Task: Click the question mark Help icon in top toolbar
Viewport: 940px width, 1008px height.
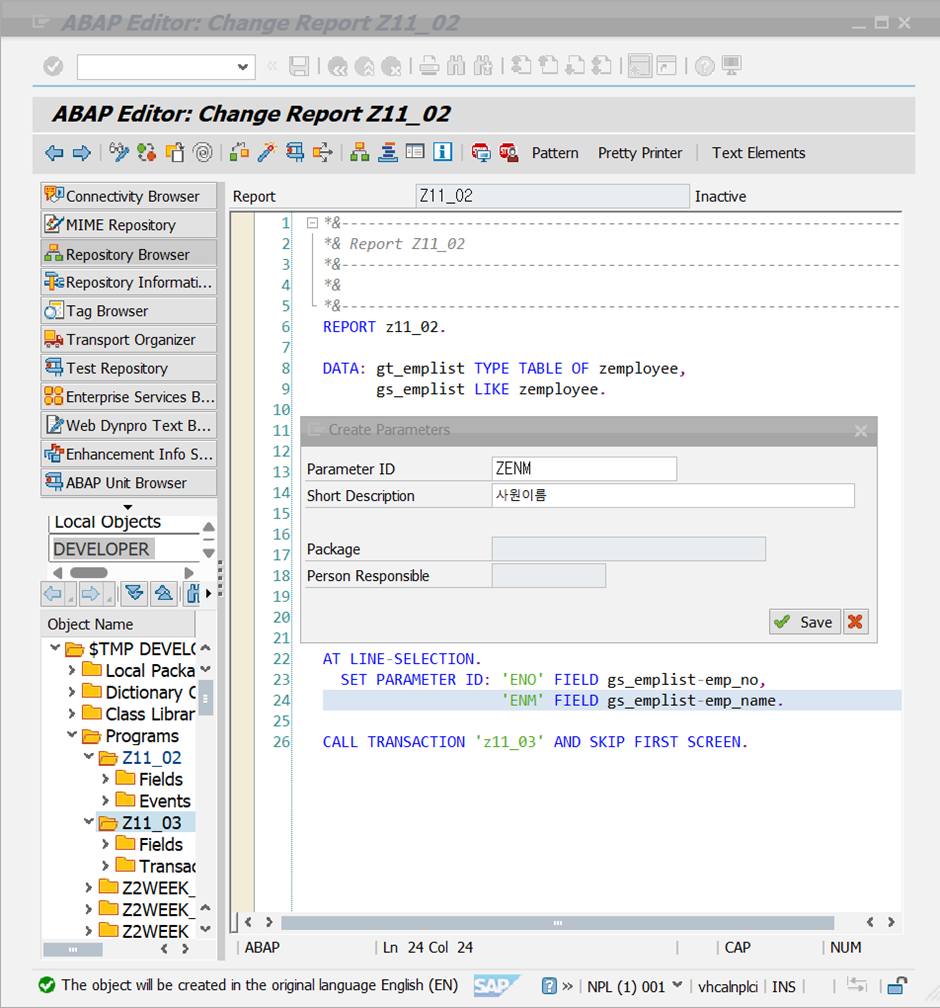Action: click(x=705, y=66)
